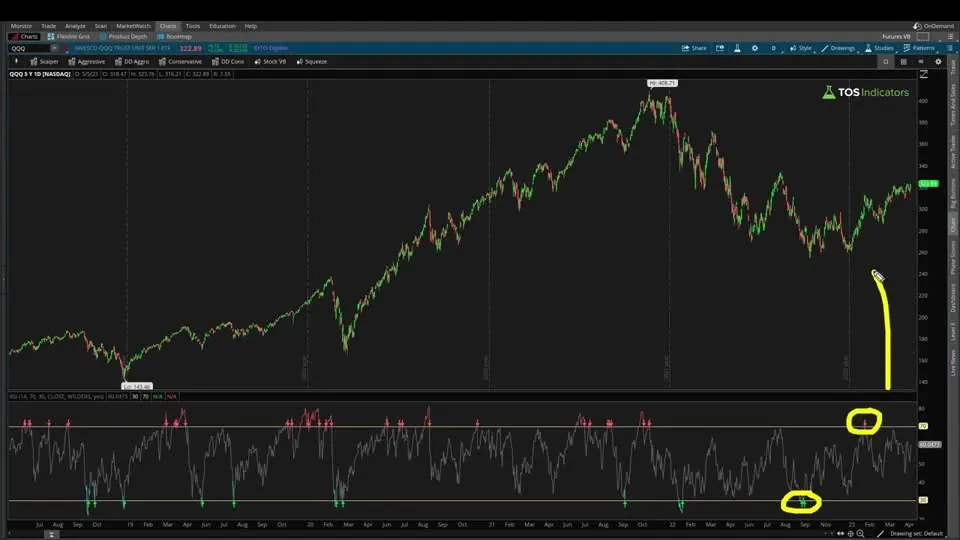Image resolution: width=960 pixels, height=540 pixels.
Task: Open the Drawing set: Default selector
Action: pyautogui.click(x=917, y=534)
